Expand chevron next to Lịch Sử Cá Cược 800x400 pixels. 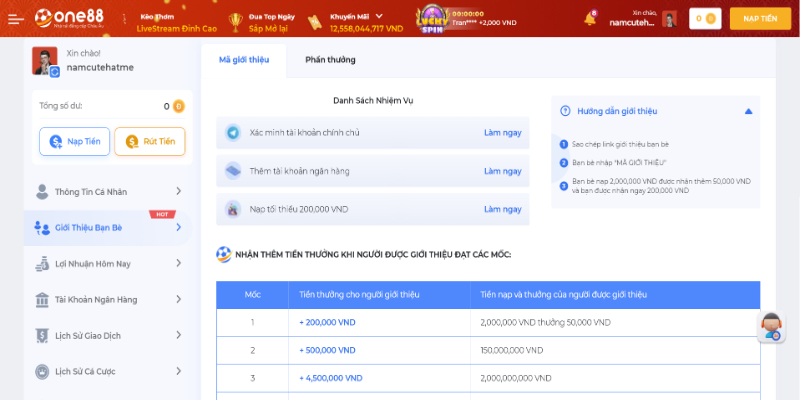click(x=179, y=371)
